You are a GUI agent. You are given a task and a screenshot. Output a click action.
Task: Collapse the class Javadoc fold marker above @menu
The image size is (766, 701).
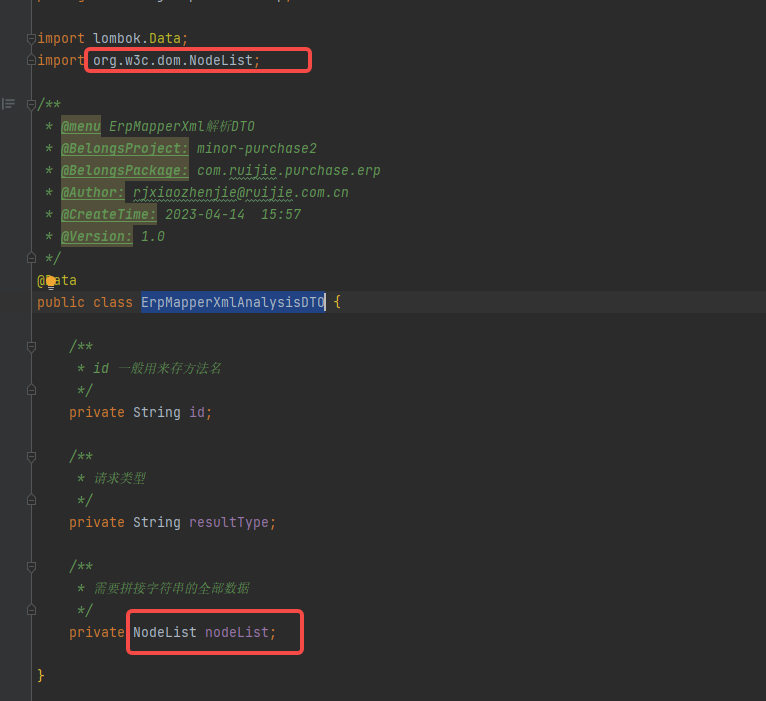31,104
